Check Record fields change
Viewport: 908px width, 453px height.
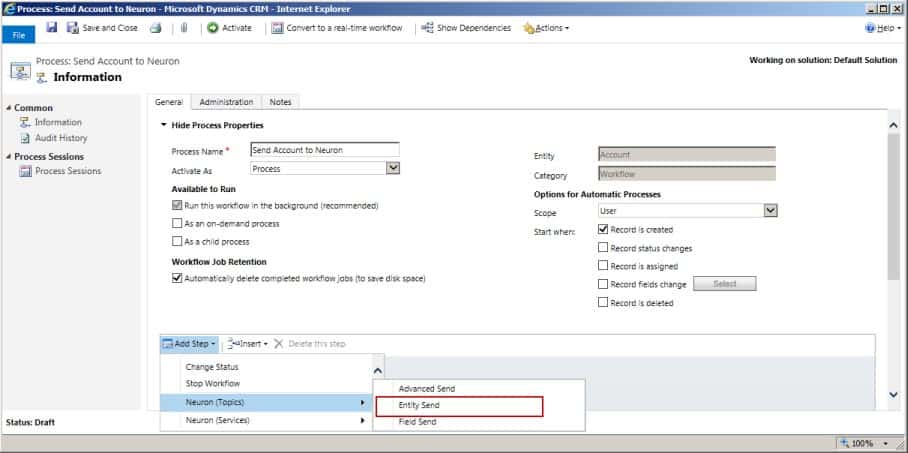tap(603, 284)
